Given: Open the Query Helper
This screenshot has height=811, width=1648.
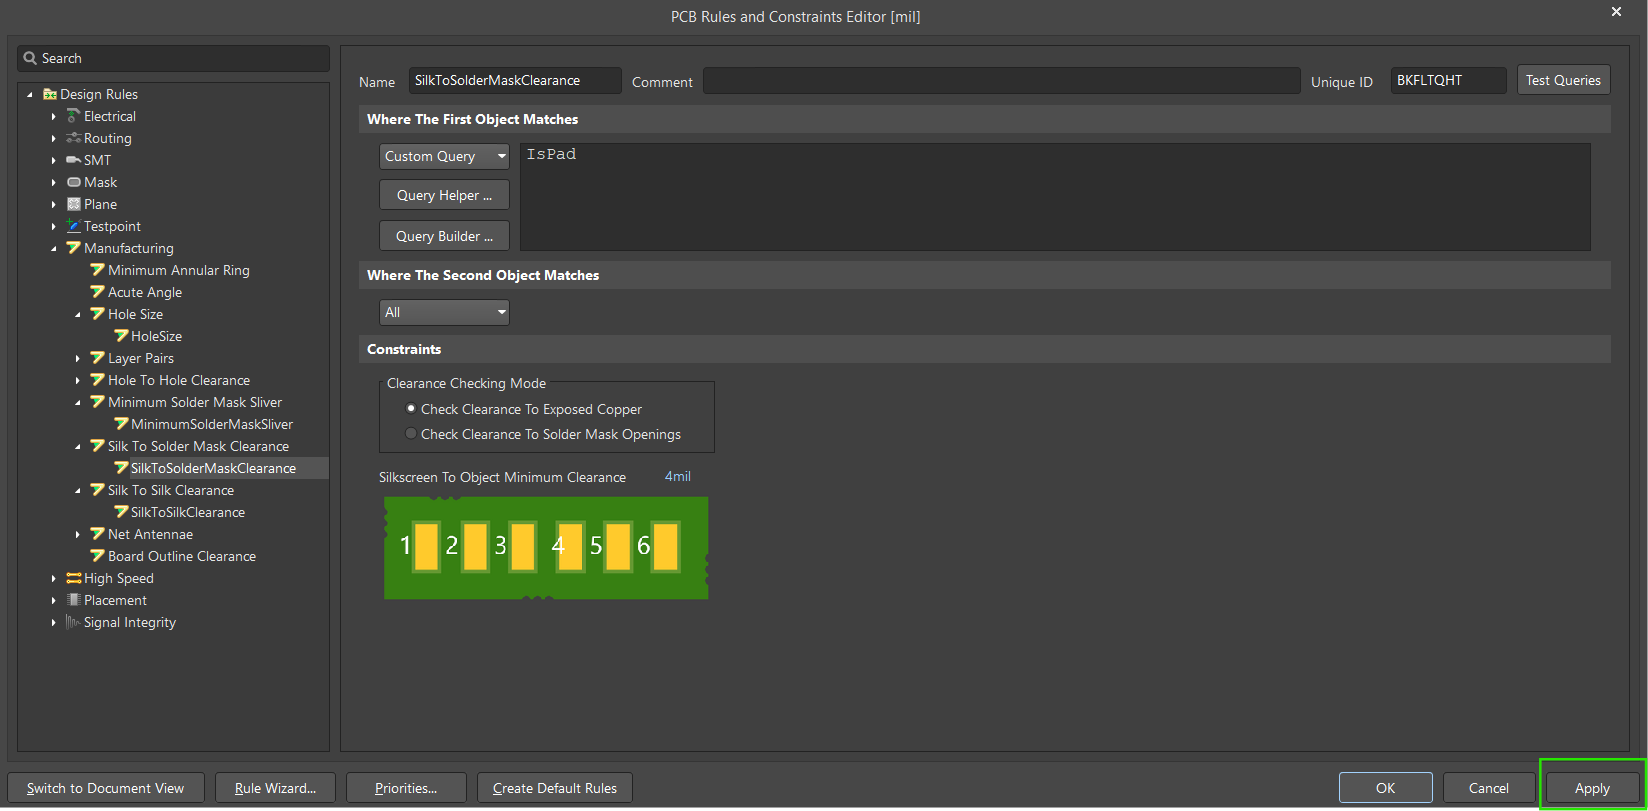Looking at the screenshot, I should click(x=444, y=195).
